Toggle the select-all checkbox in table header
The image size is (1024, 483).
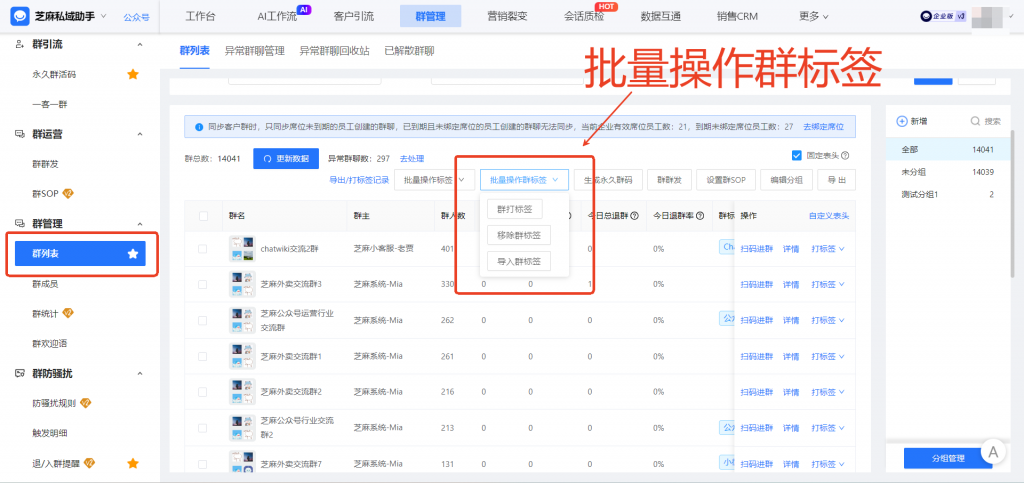click(x=203, y=216)
